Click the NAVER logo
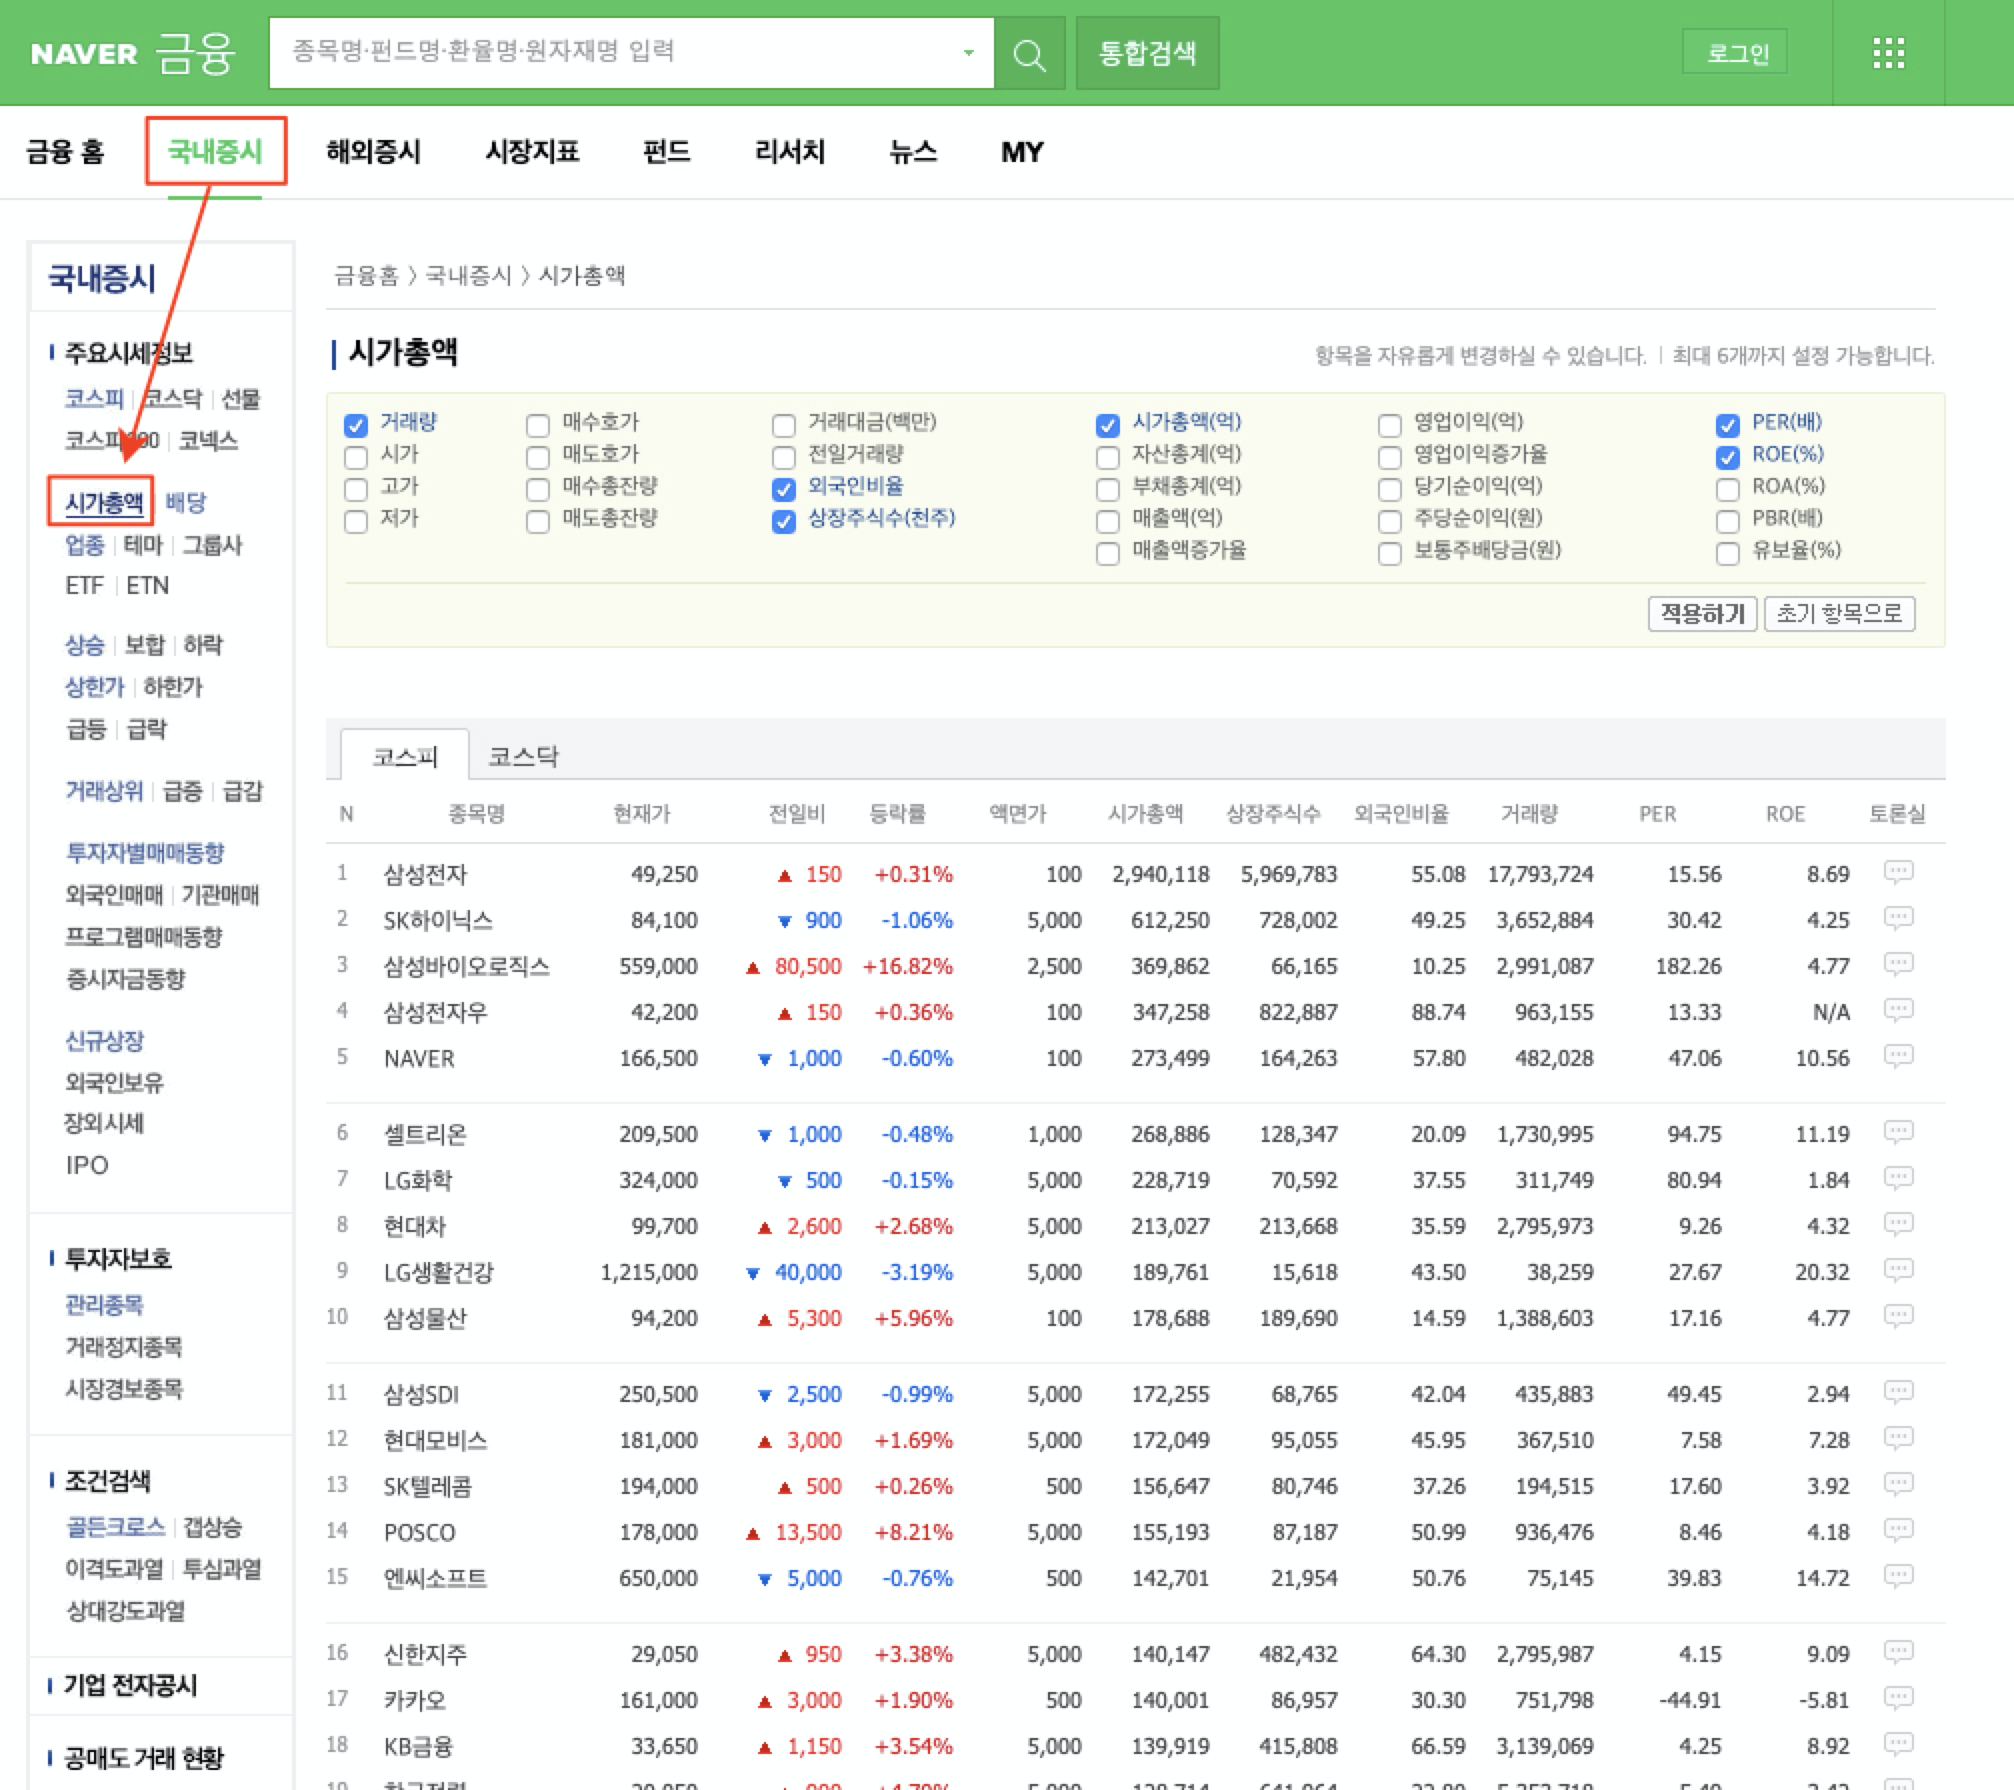Image resolution: width=2014 pixels, height=1790 pixels. [84, 54]
